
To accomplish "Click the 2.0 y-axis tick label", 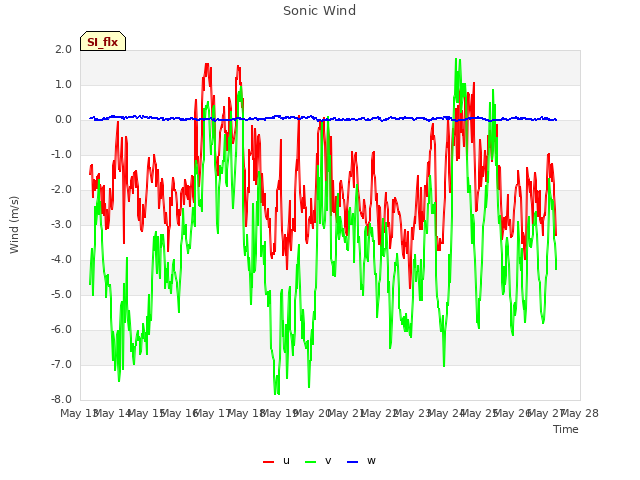I will (x=63, y=49).
